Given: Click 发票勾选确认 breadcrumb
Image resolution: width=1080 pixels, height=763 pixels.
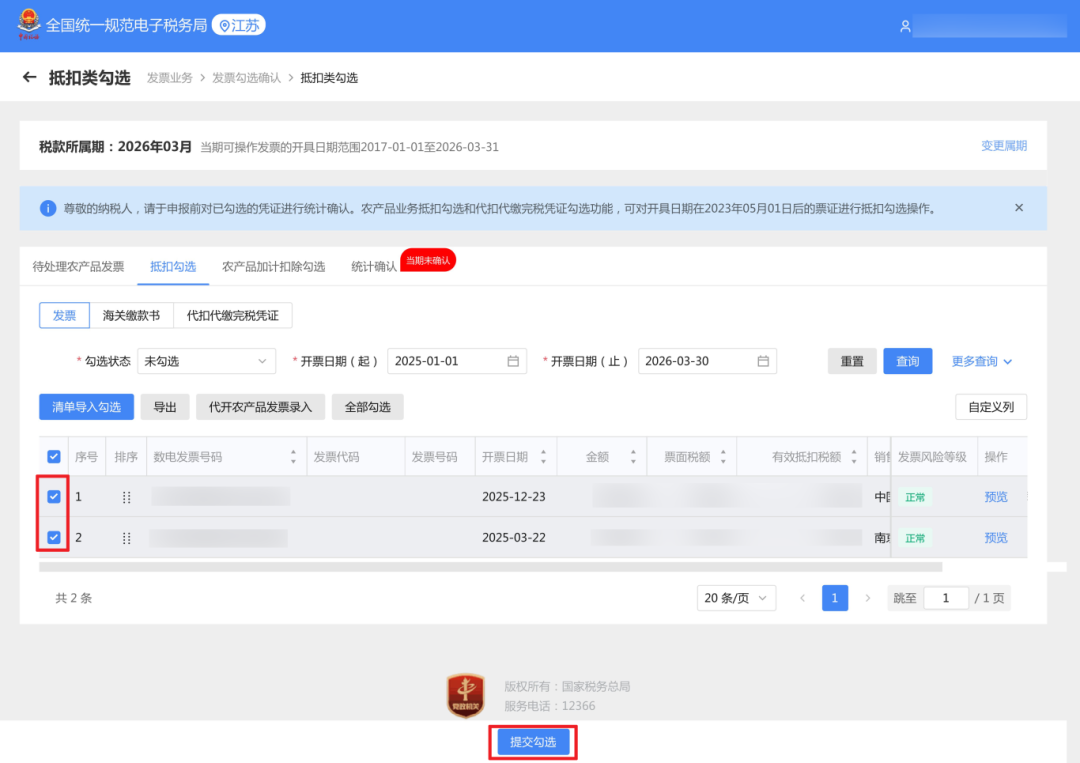Looking at the screenshot, I should 246,78.
